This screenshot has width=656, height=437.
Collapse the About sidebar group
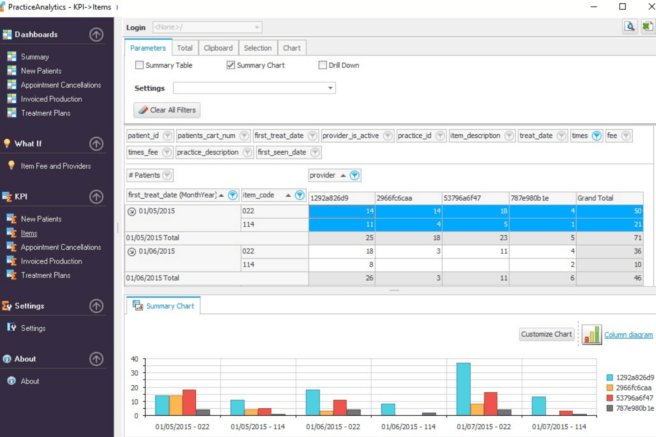(x=96, y=359)
